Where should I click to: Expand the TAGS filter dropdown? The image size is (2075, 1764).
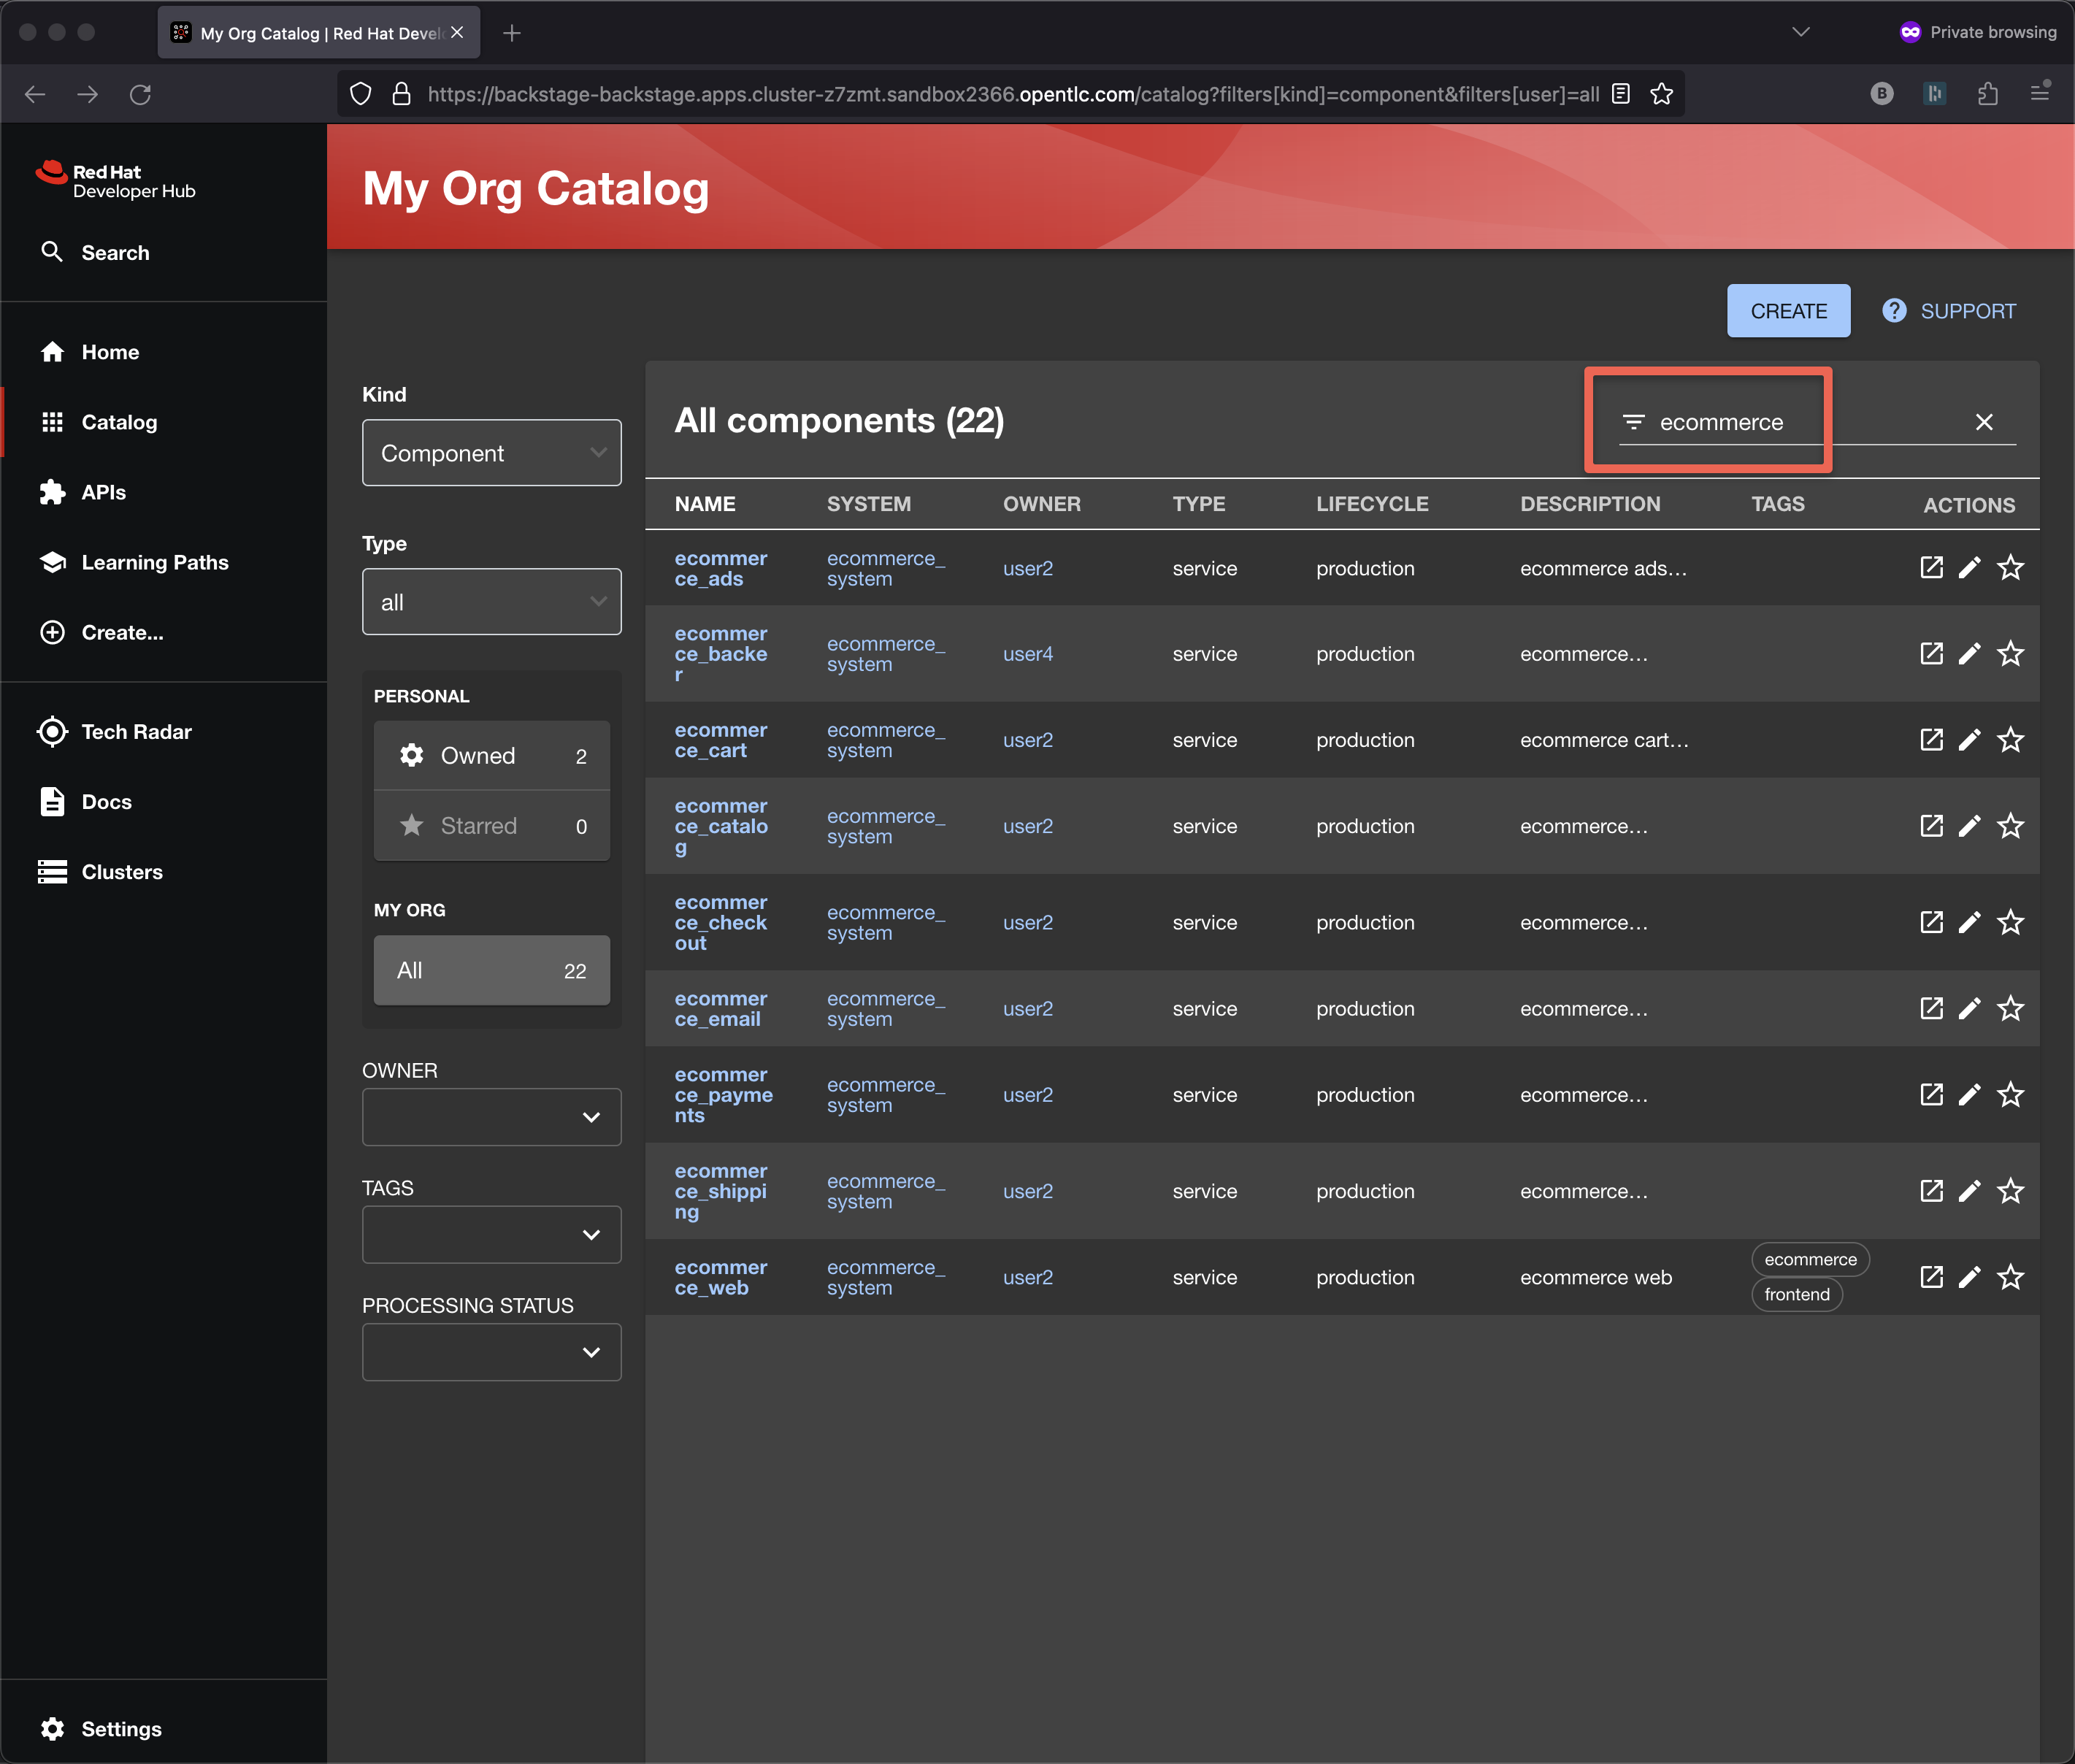(x=491, y=1235)
